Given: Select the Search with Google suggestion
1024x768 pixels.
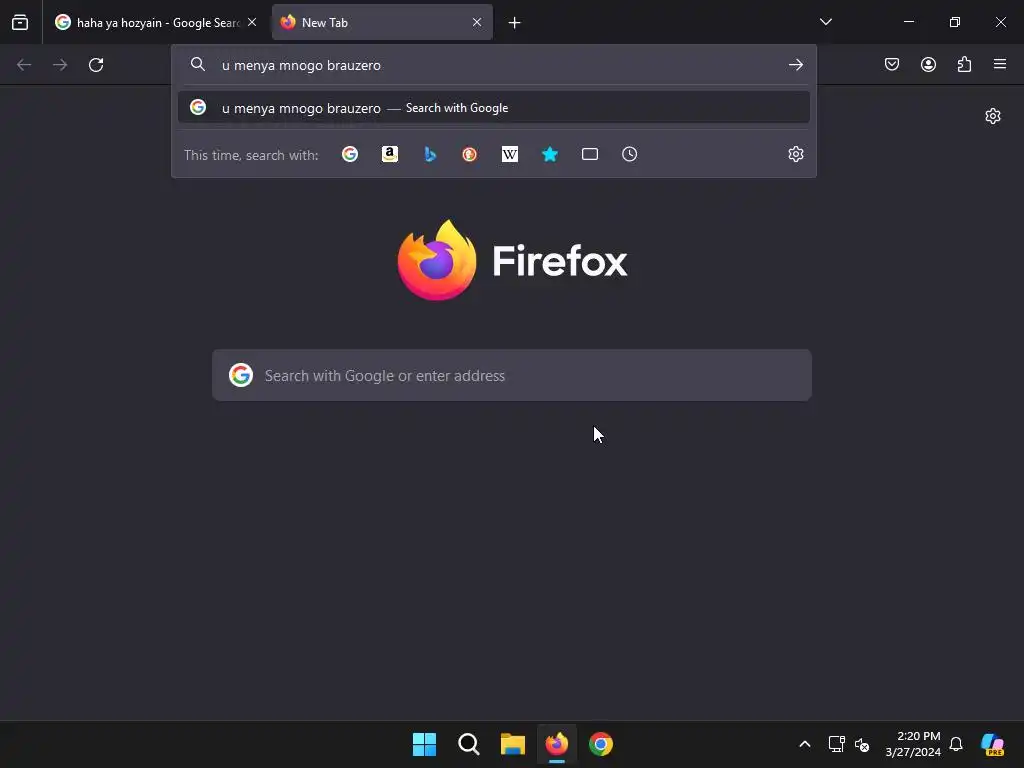Looking at the screenshot, I should (x=494, y=108).
